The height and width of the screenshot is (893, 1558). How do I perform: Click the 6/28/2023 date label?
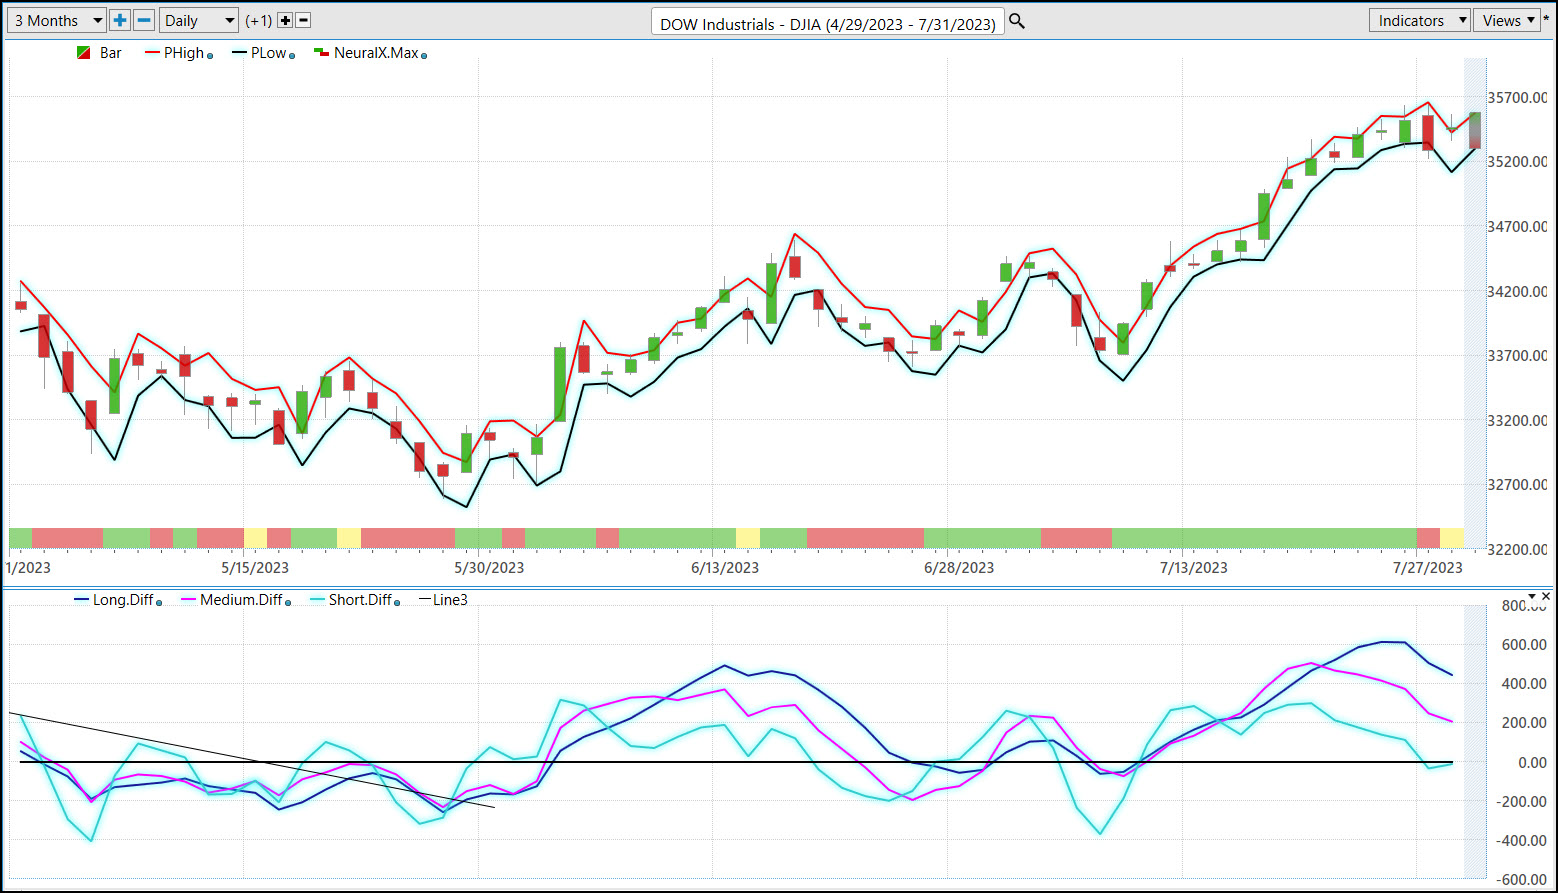click(x=959, y=568)
